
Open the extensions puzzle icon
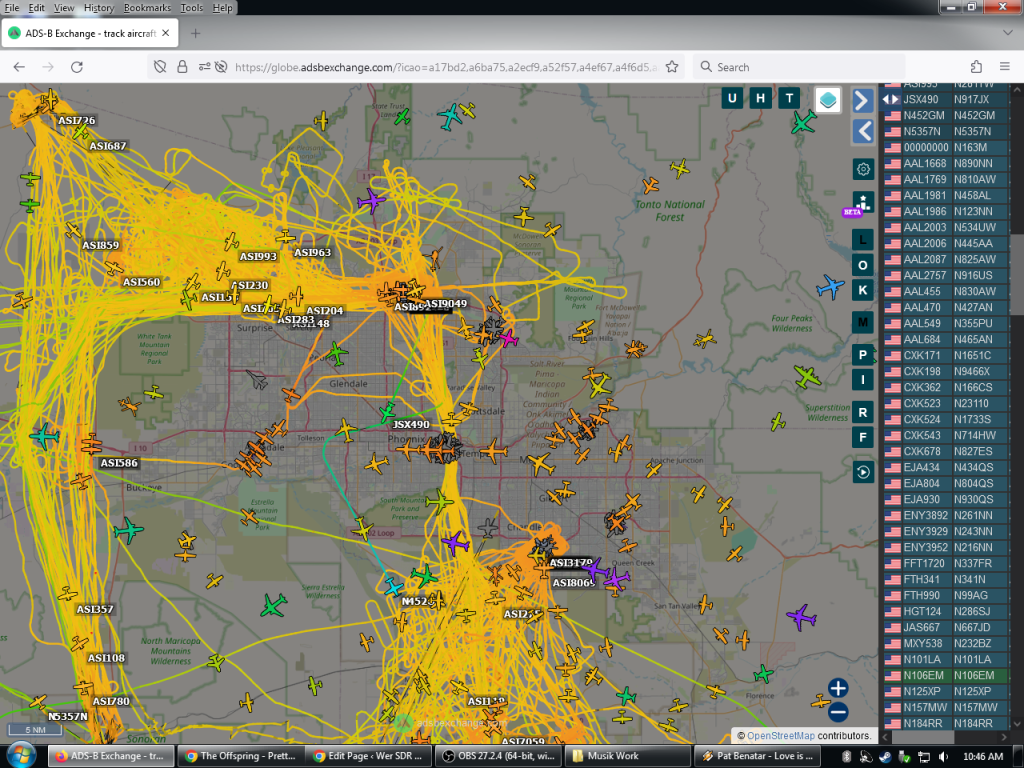point(976,67)
